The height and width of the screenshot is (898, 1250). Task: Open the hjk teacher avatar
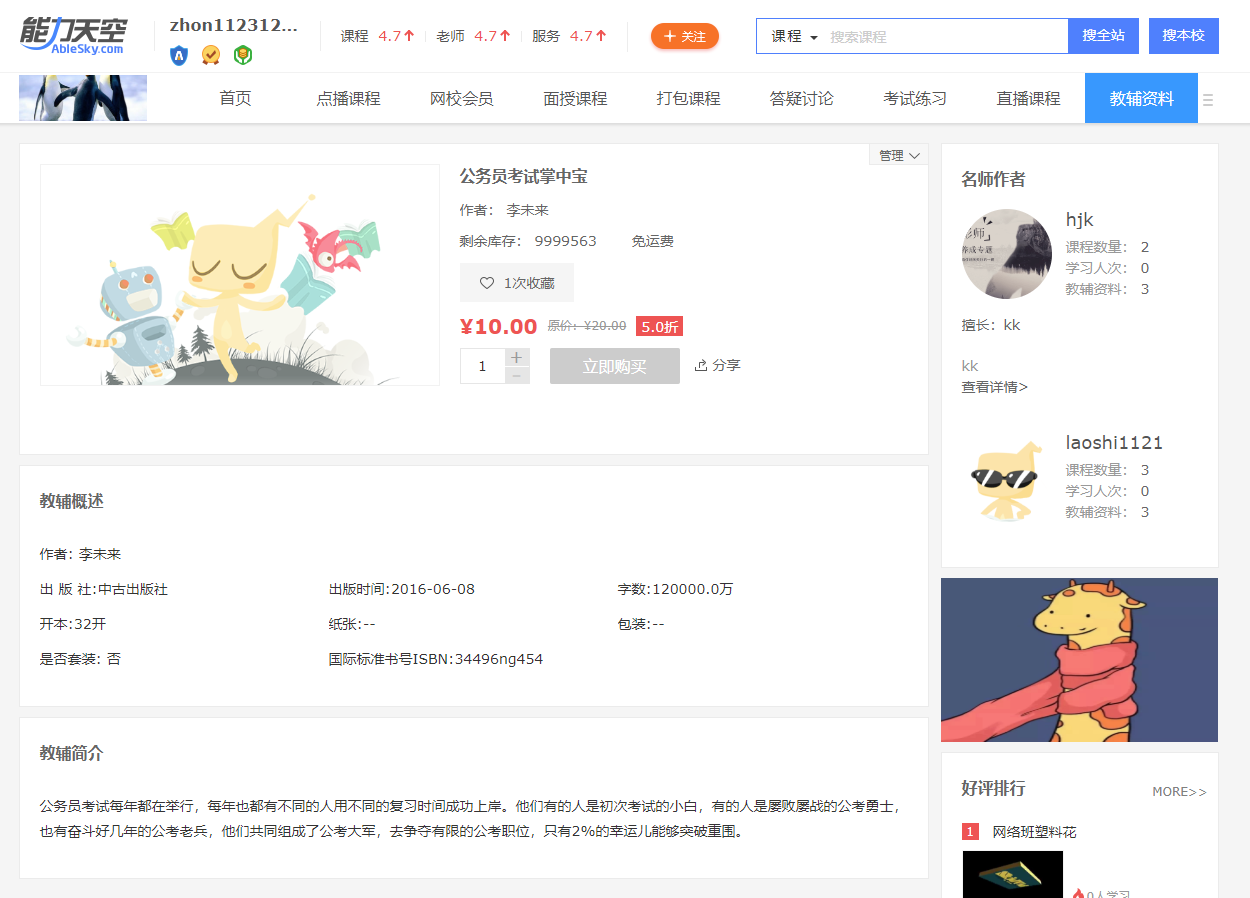click(x=1006, y=254)
